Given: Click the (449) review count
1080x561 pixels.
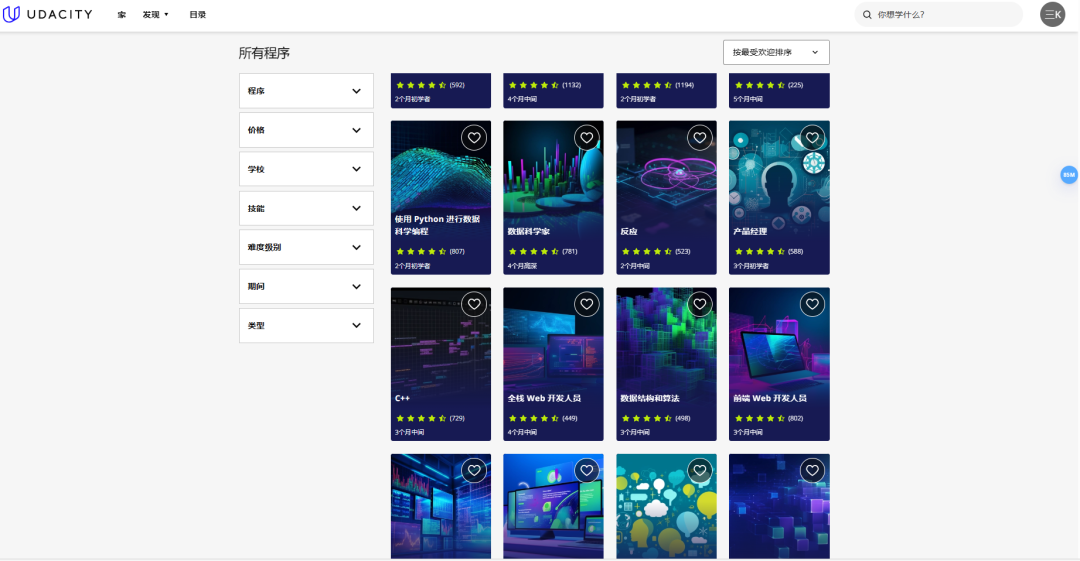Looking at the screenshot, I should (570, 418).
